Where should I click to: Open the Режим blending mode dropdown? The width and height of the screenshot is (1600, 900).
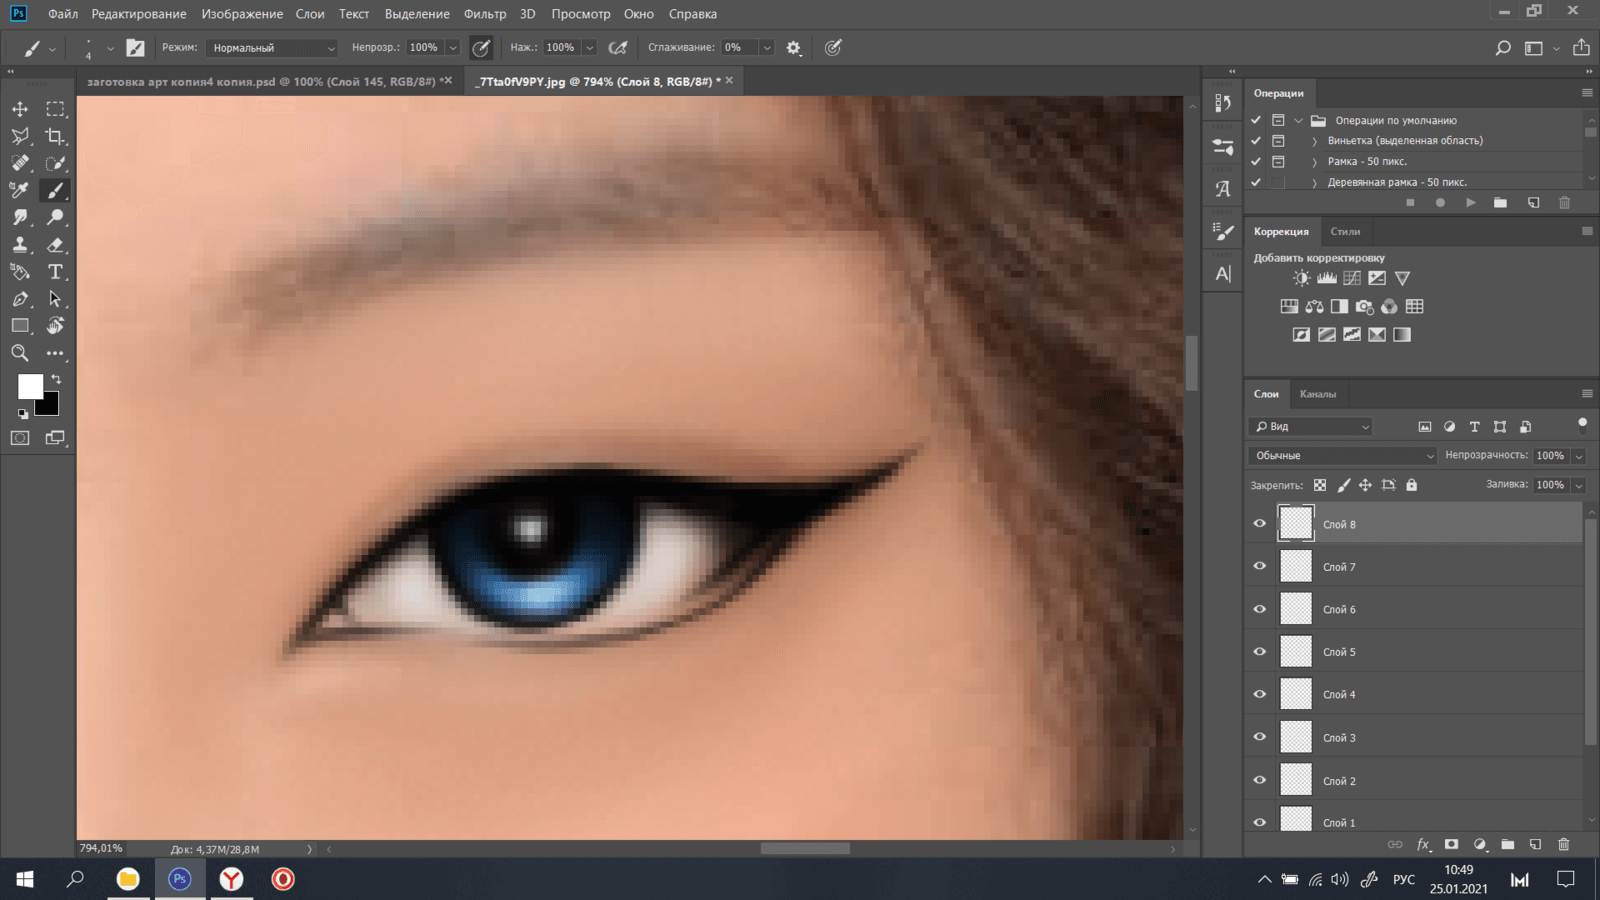(x=272, y=48)
